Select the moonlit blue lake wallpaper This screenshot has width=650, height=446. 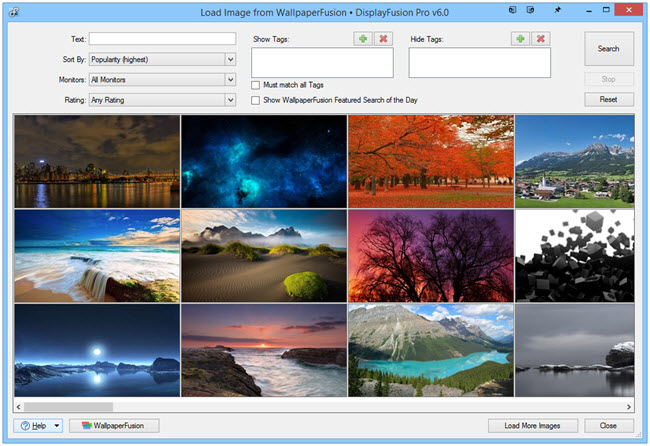[97, 350]
